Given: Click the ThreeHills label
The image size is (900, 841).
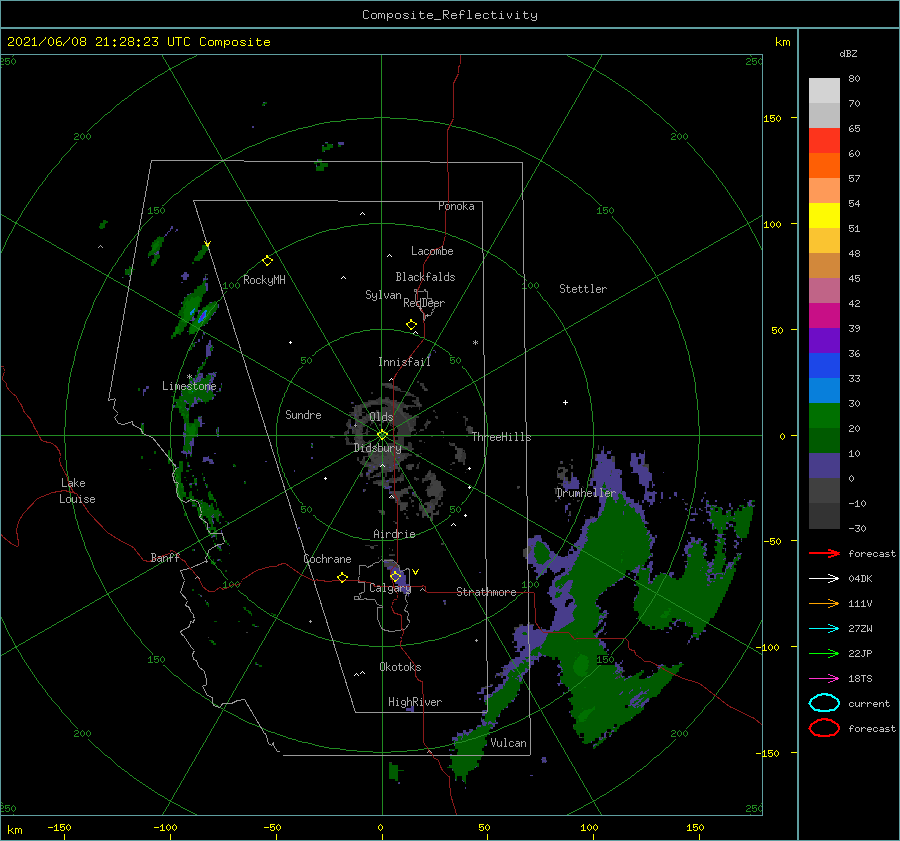Looking at the screenshot, I should [501, 437].
